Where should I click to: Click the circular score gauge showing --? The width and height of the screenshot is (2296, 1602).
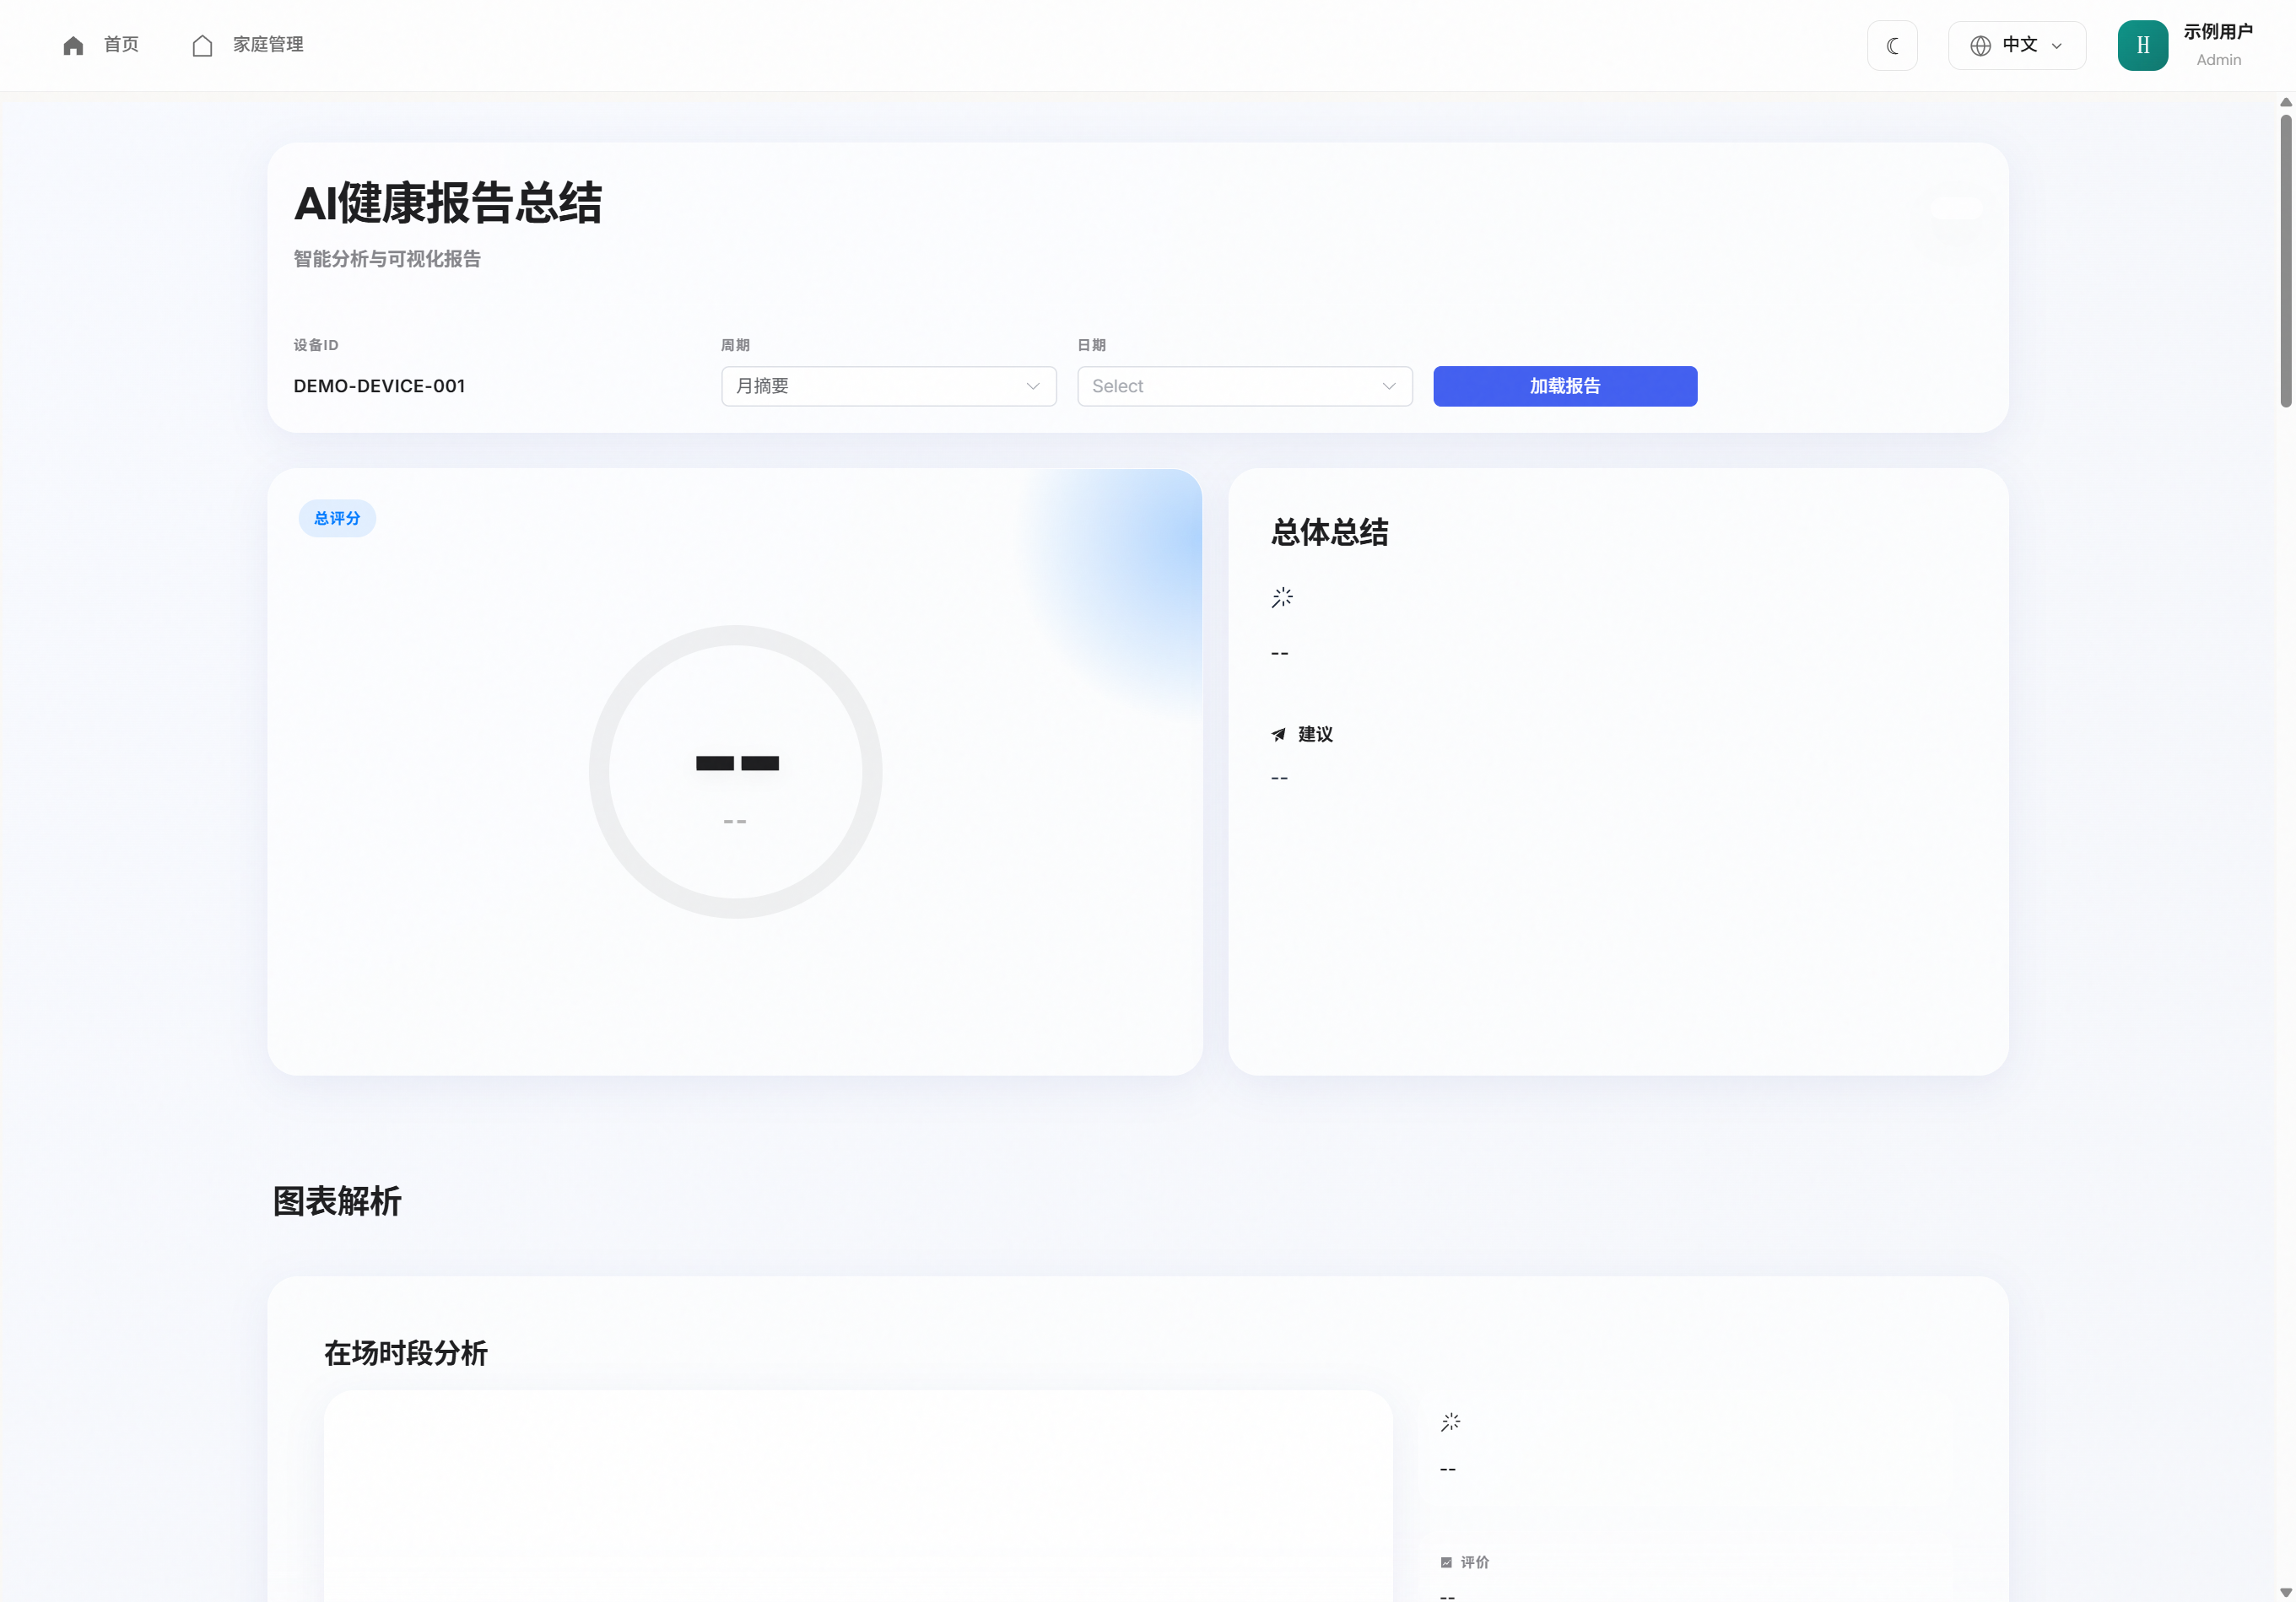[x=735, y=772]
